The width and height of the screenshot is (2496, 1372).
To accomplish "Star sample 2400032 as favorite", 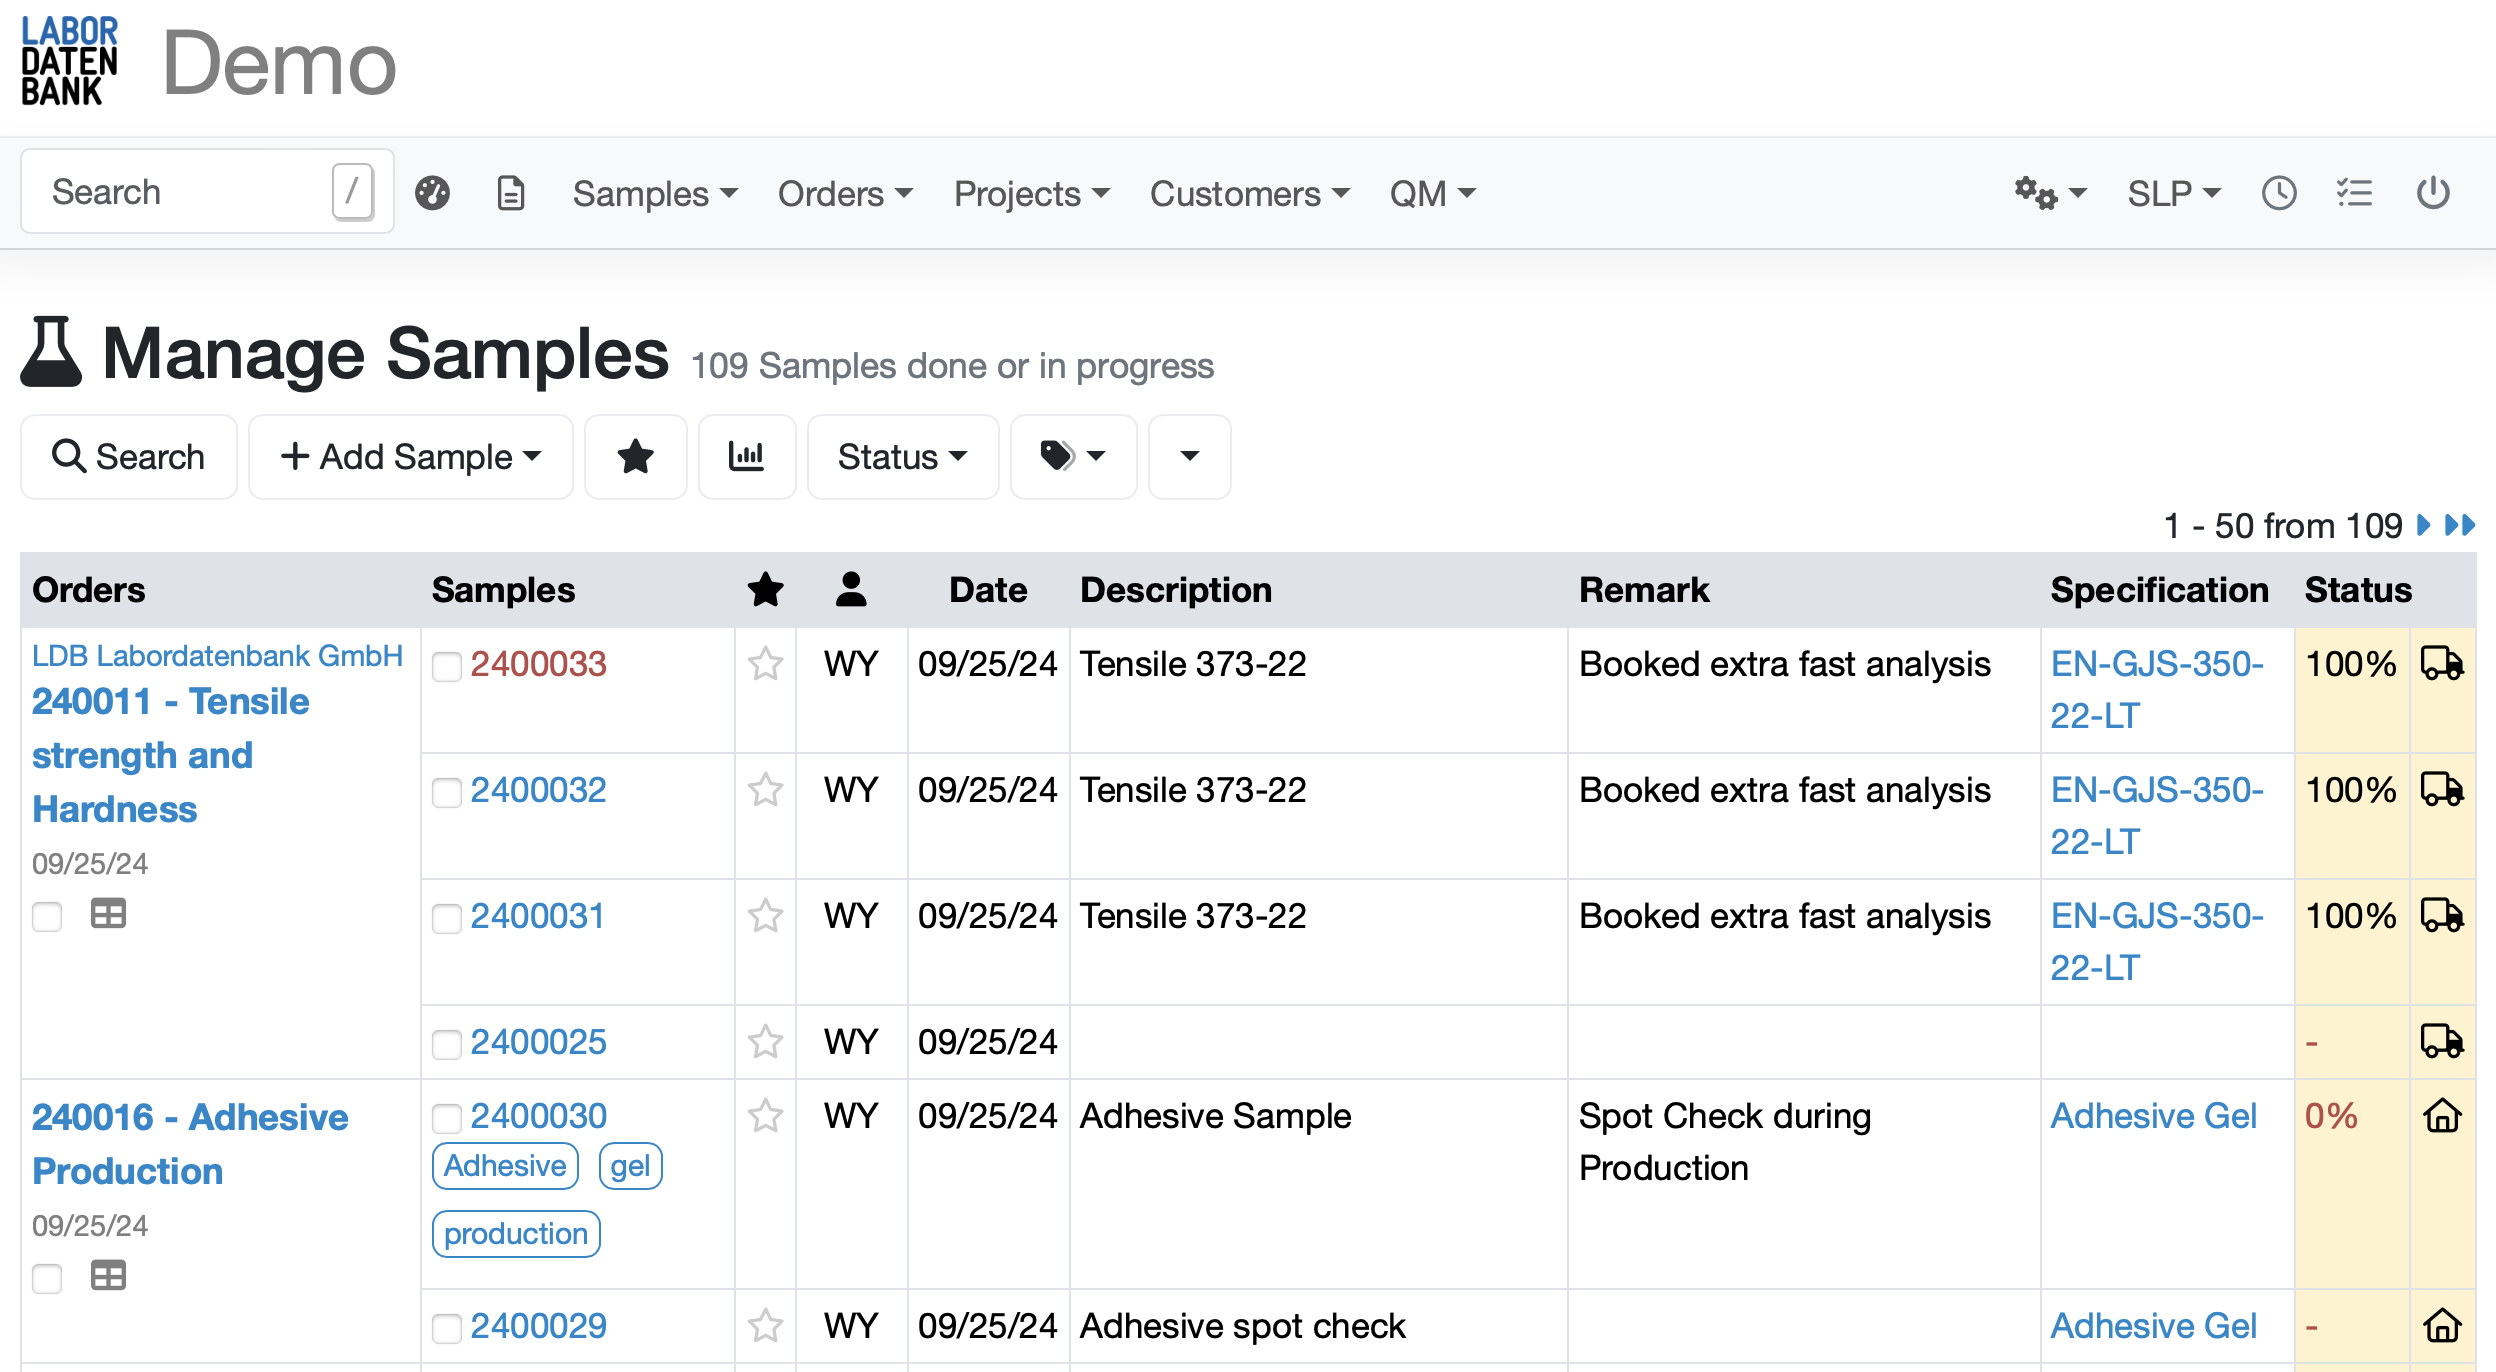I will click(x=765, y=790).
